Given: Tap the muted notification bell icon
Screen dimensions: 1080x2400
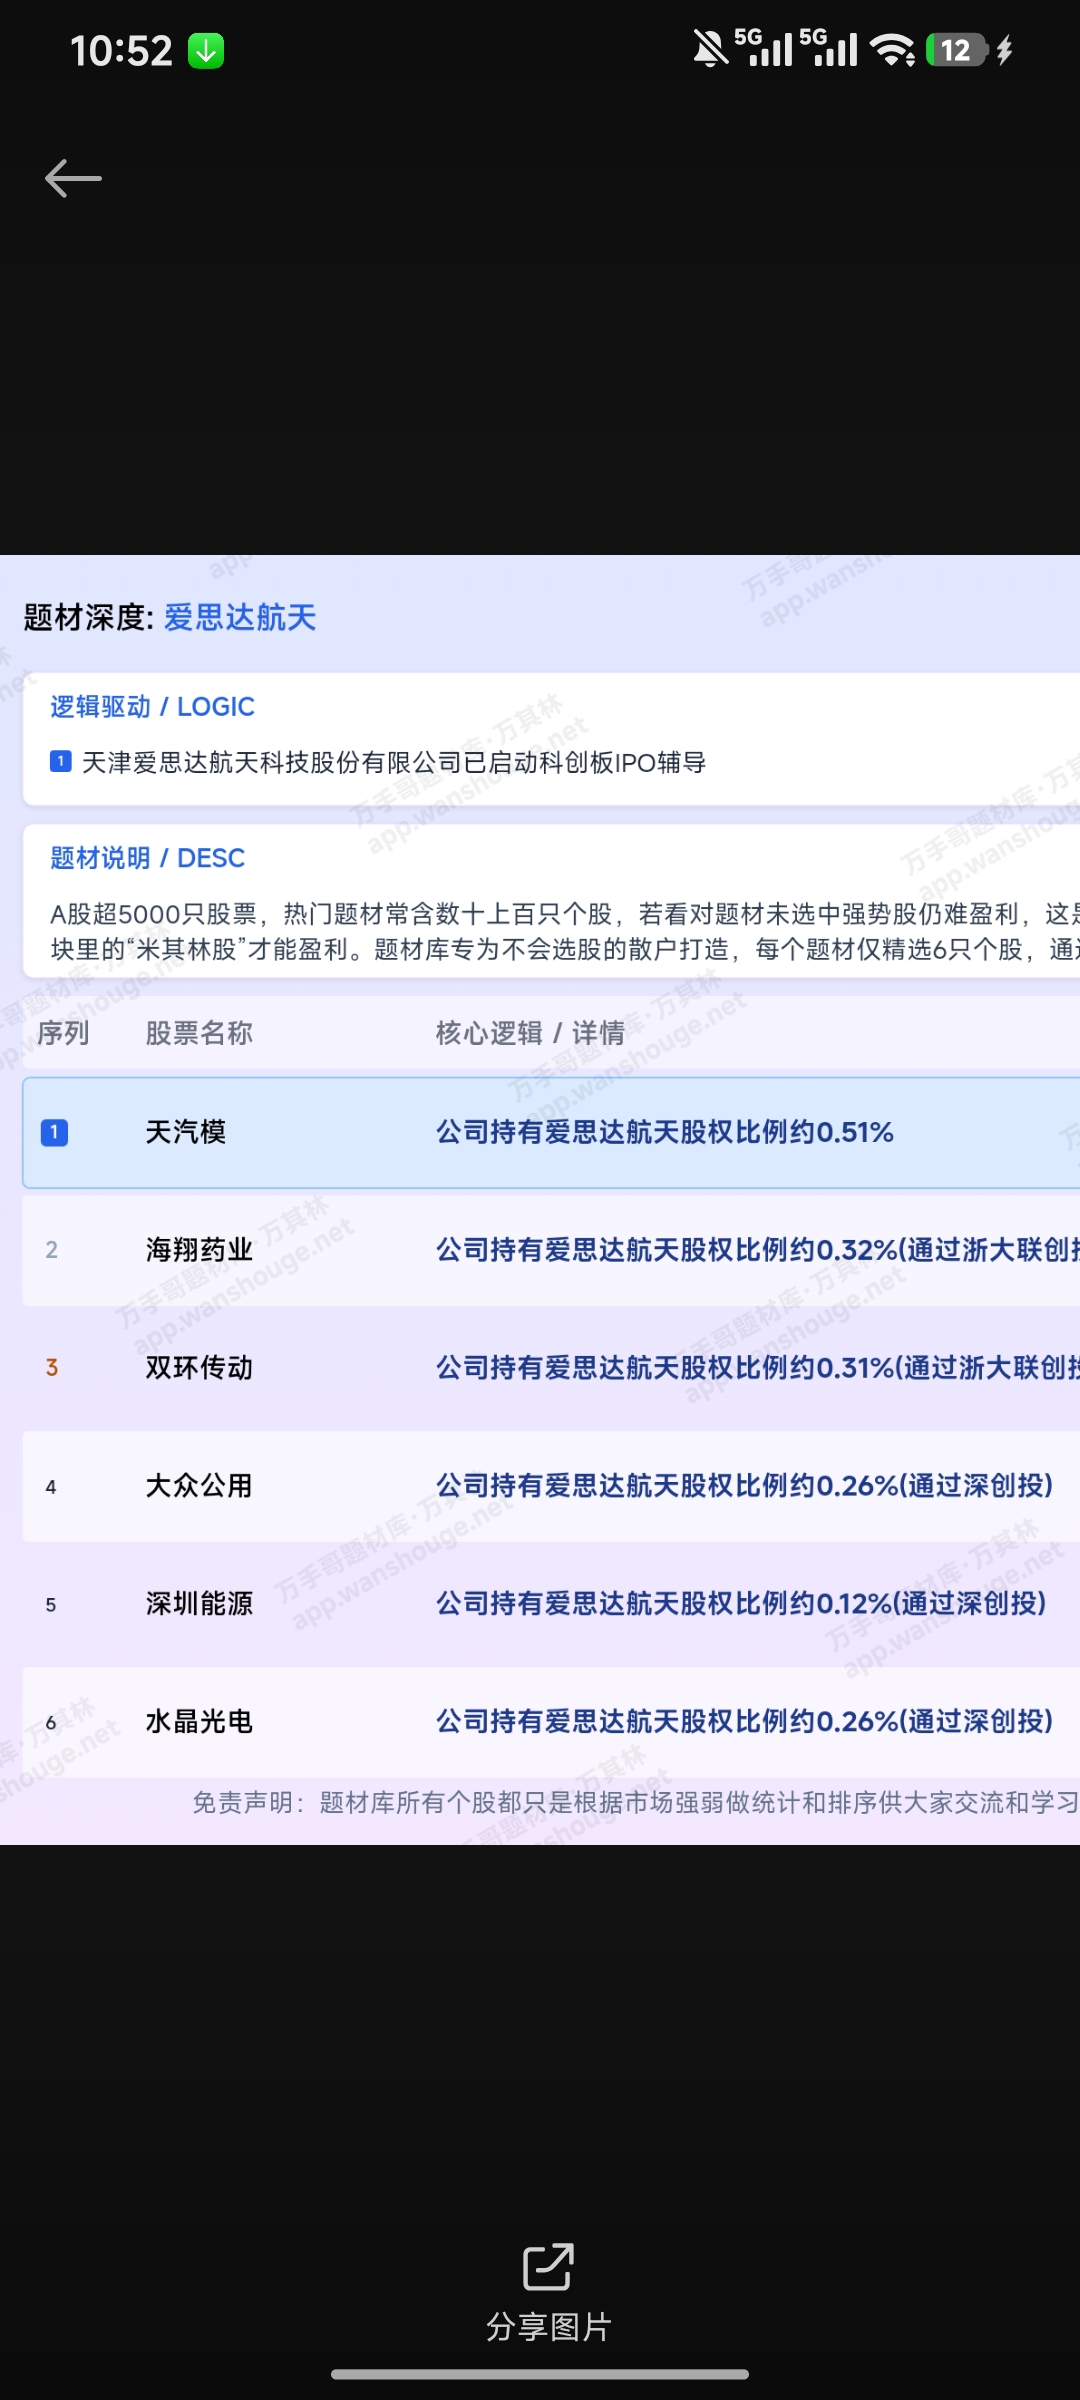Looking at the screenshot, I should (710, 49).
